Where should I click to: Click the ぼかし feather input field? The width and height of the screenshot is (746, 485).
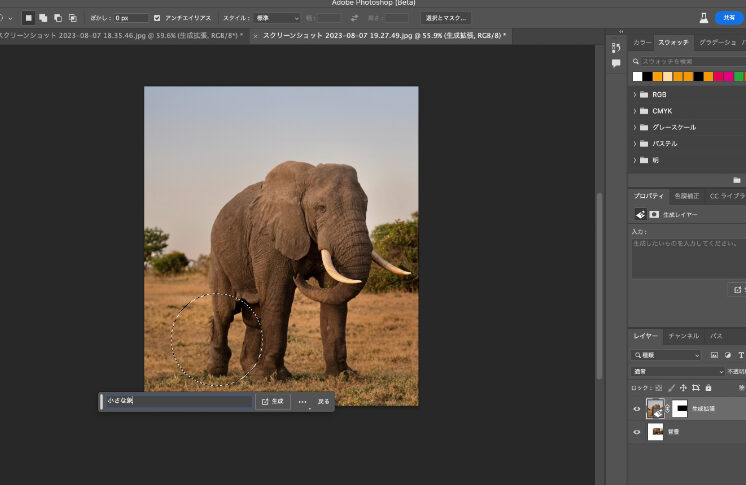[x=131, y=18]
